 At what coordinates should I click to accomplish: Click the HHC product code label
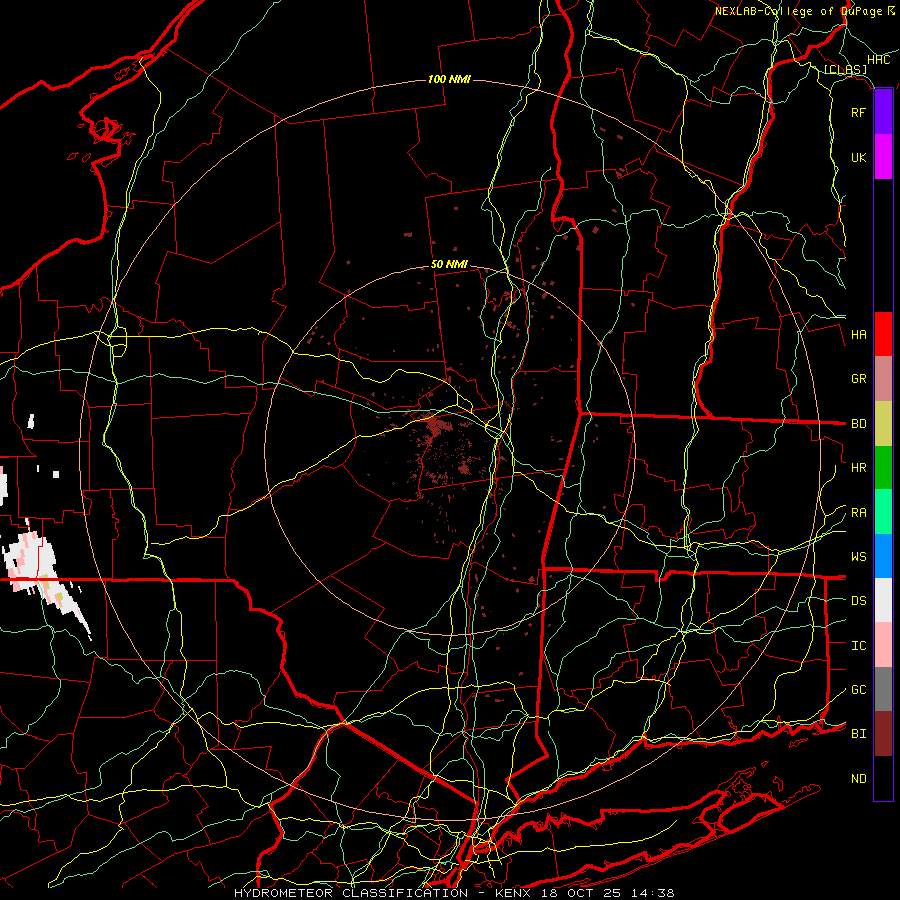click(879, 60)
